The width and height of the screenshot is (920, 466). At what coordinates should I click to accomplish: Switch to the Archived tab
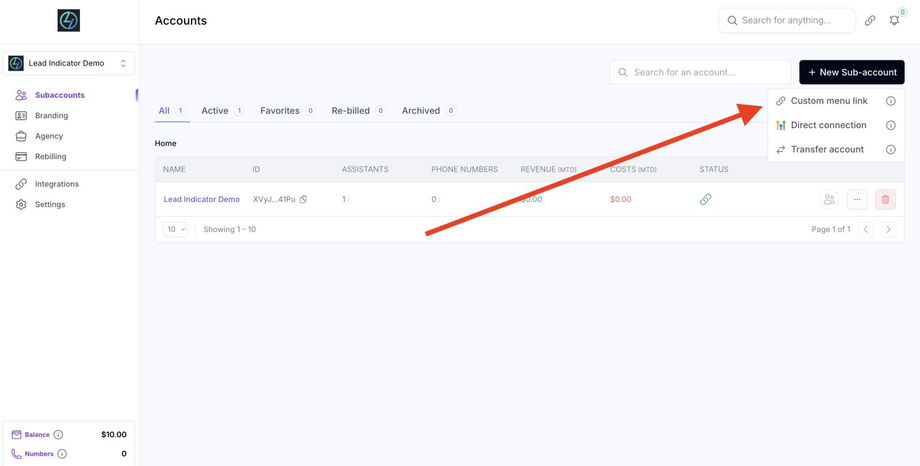[x=429, y=111]
